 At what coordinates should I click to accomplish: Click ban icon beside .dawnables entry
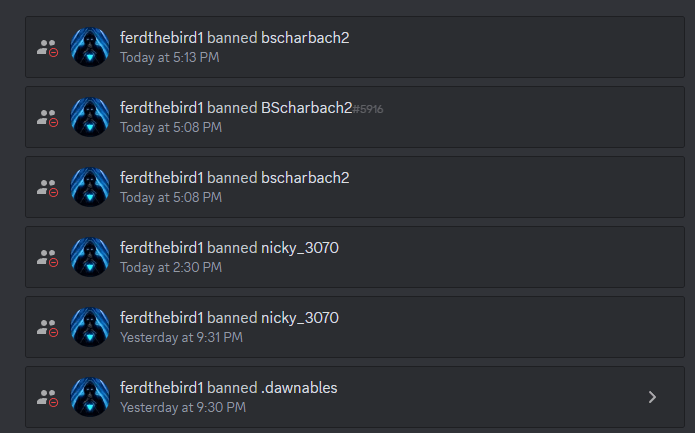(x=47, y=398)
